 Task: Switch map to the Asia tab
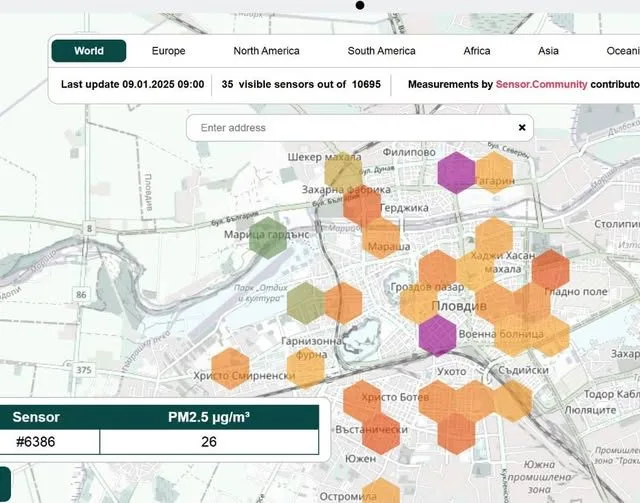tap(548, 51)
